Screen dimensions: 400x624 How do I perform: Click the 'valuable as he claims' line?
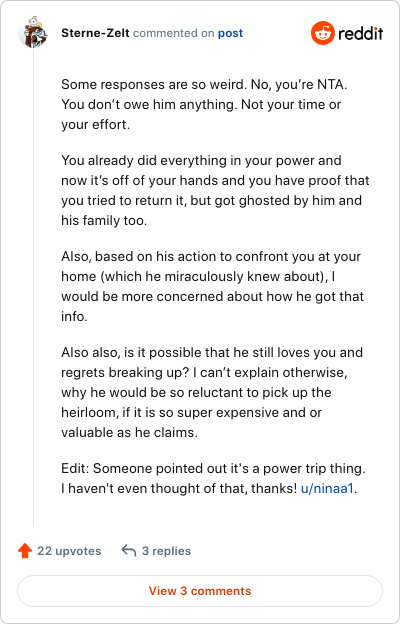[x=129, y=433]
